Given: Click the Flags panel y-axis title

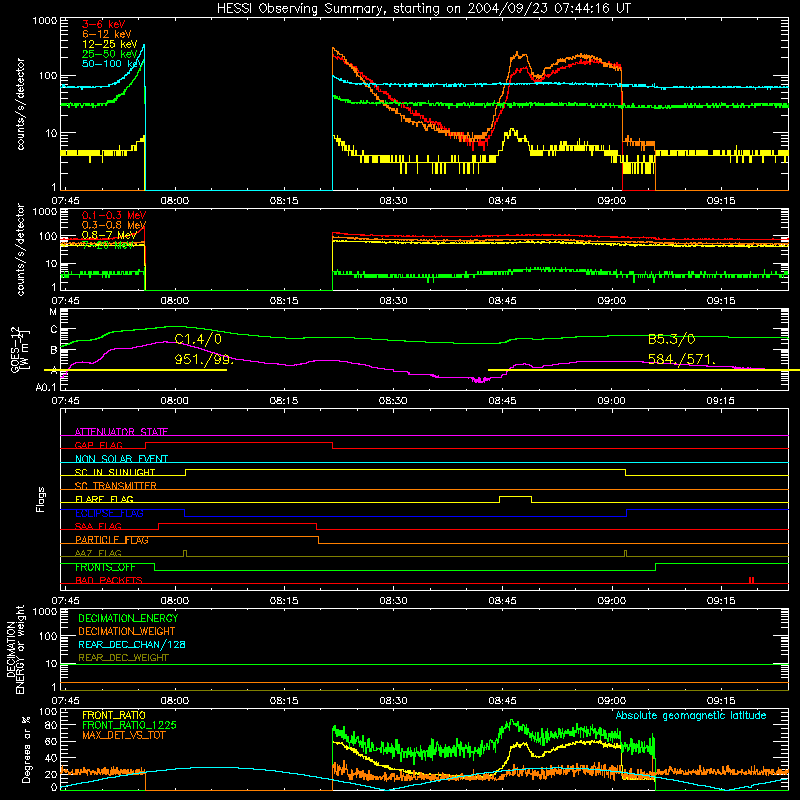Looking at the screenshot, I should click(41, 499).
